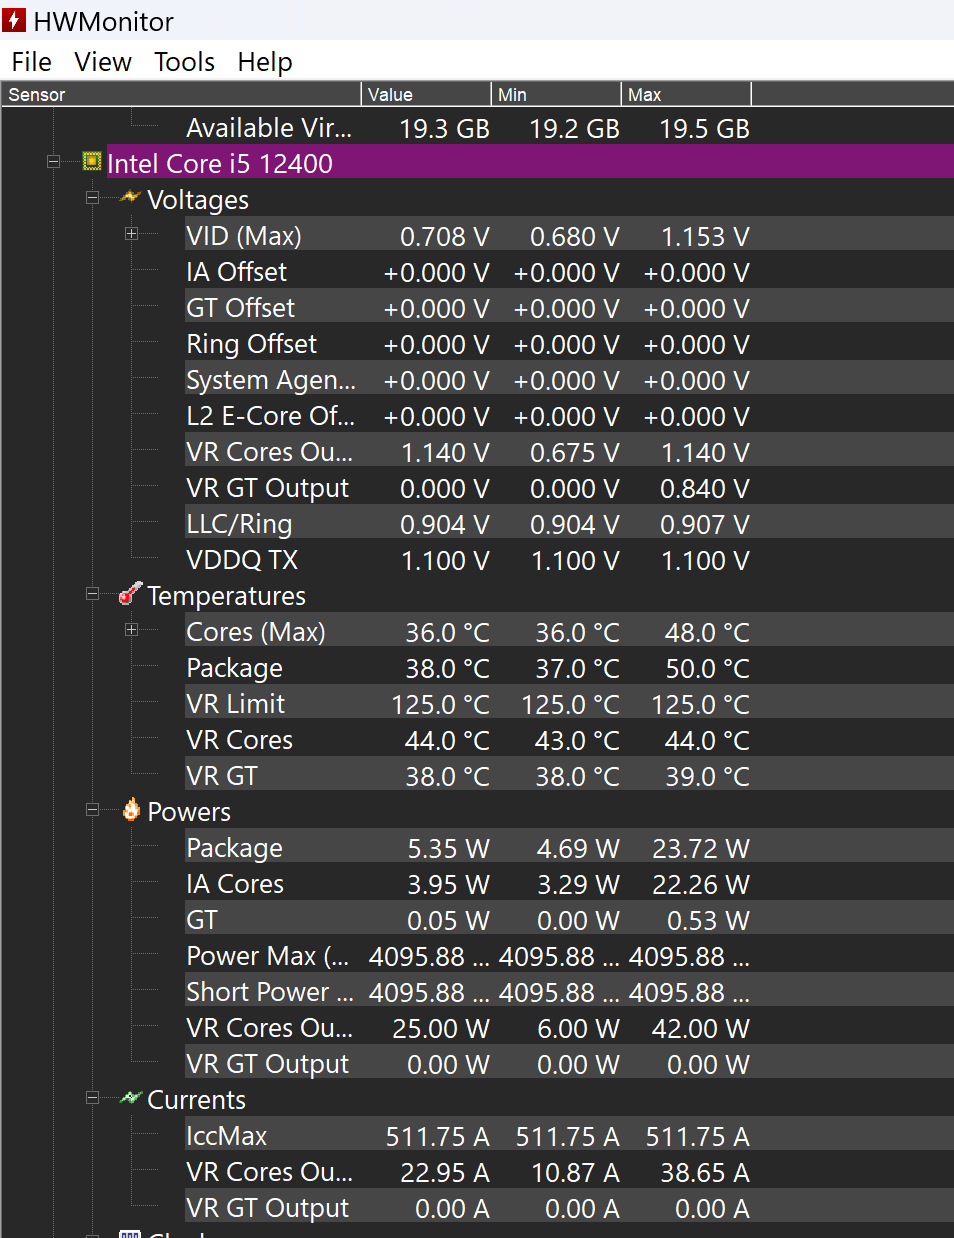954x1238 pixels.
Task: Click the Currents group label
Action: tap(197, 1100)
